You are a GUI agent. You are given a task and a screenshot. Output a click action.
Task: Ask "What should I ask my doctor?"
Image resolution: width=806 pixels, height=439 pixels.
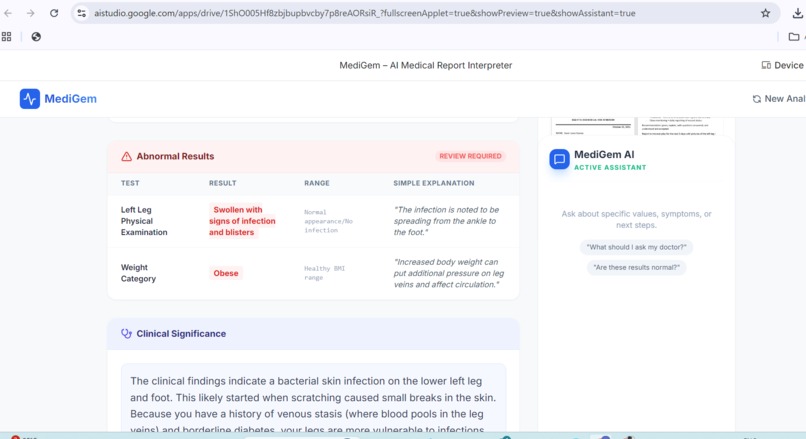click(636, 247)
